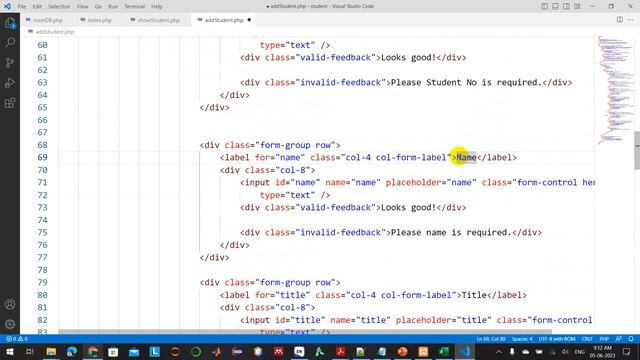Open the File menu

coord(22,7)
